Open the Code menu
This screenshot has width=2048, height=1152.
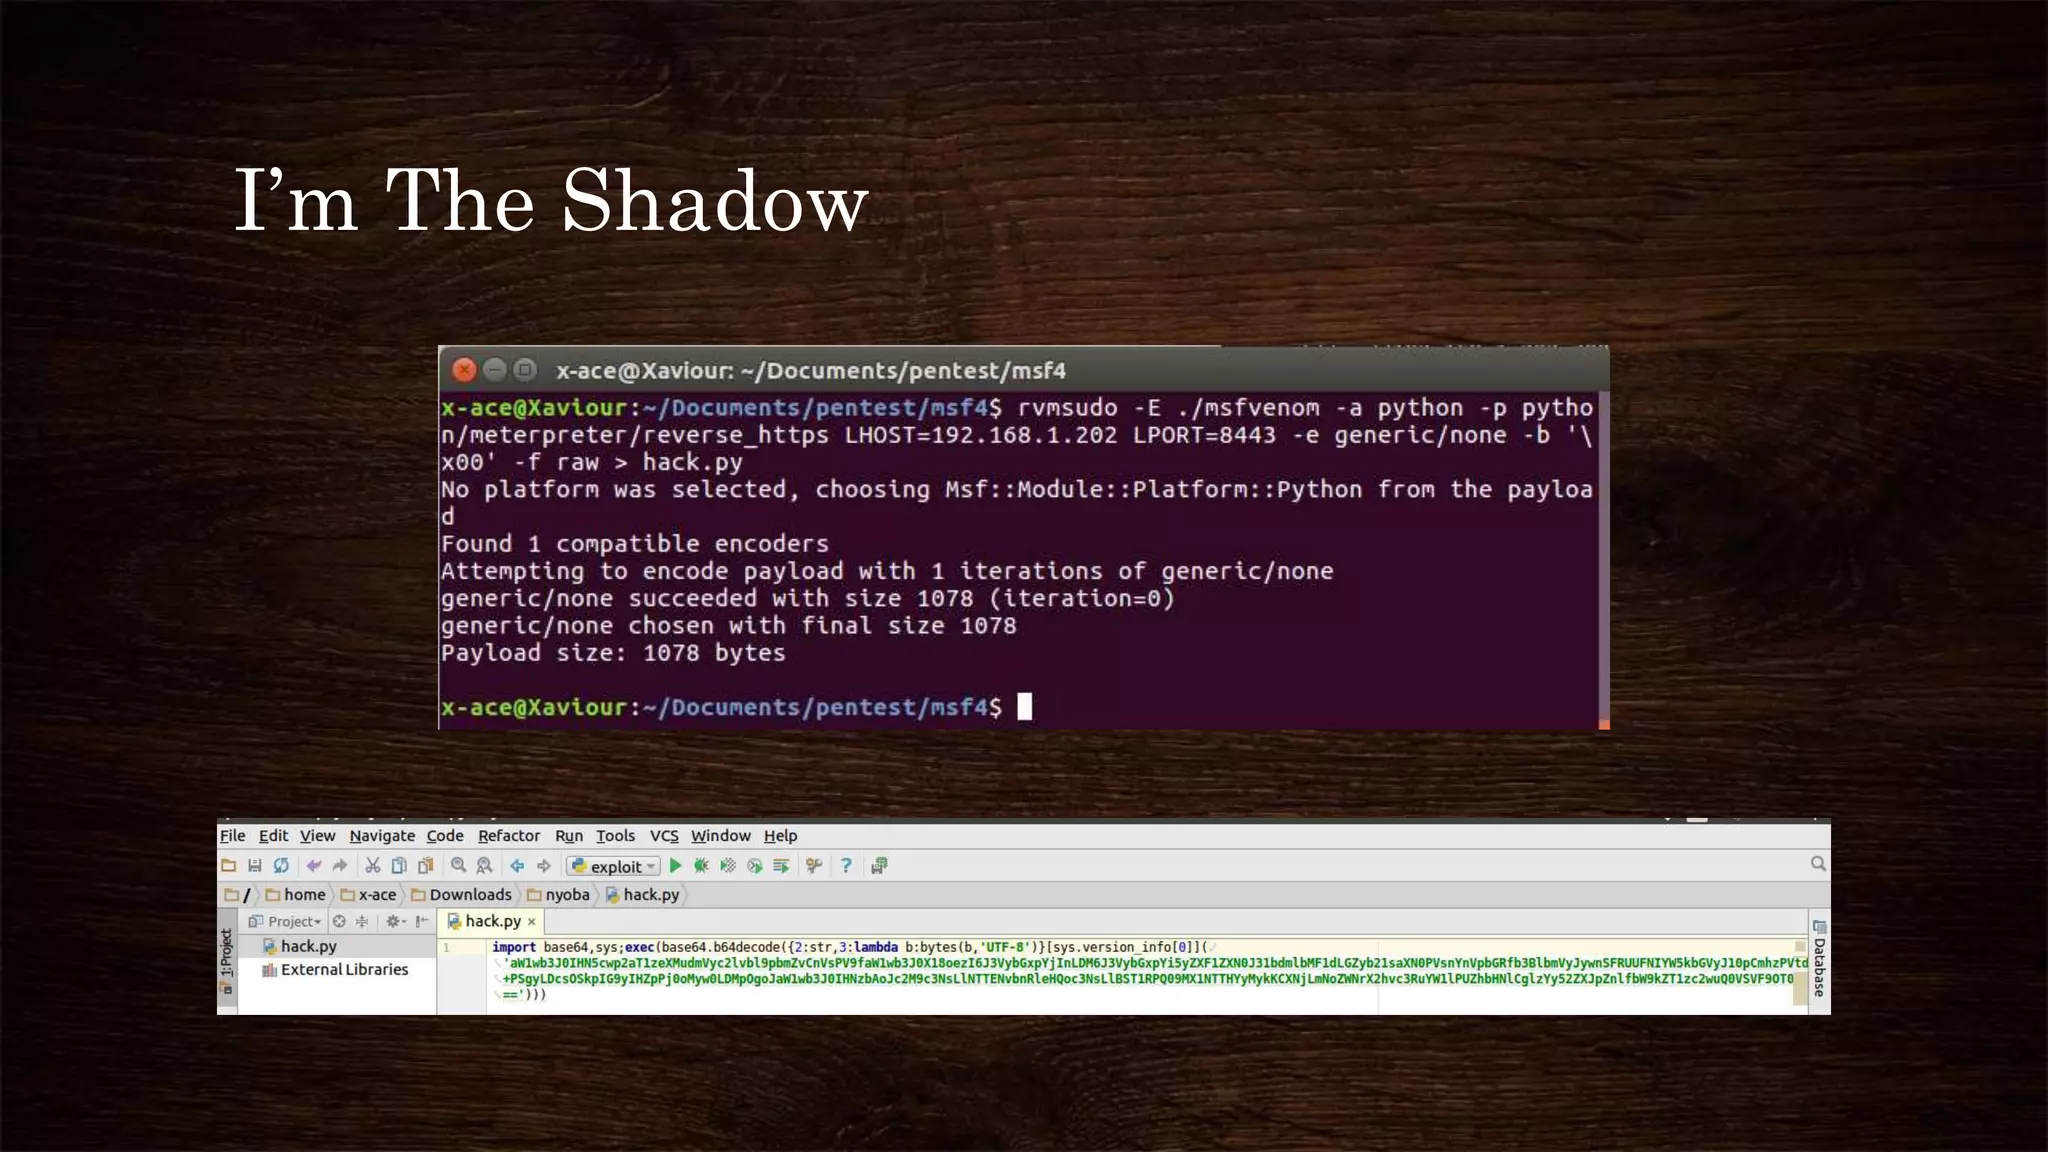click(445, 836)
